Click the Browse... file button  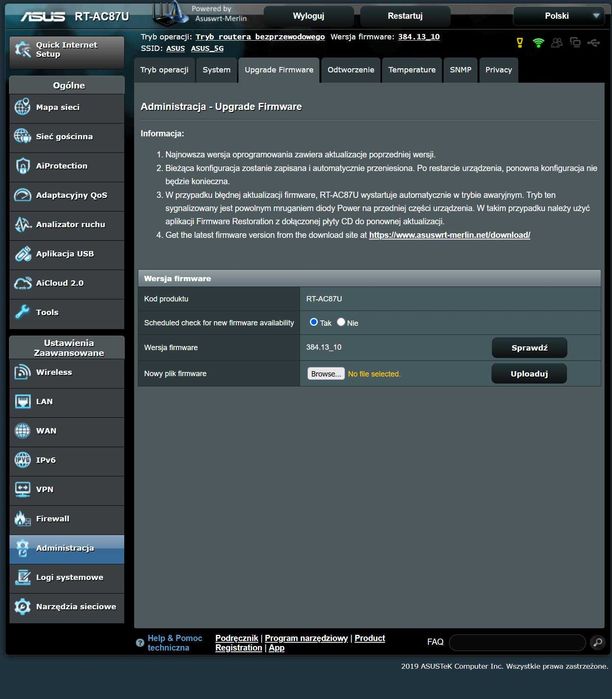[326, 374]
